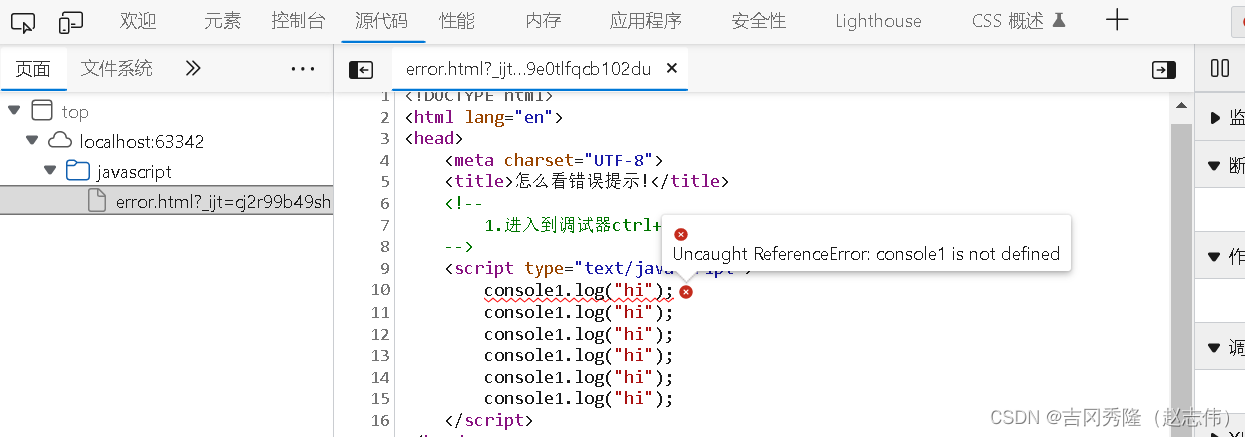Select the 页面 navigator tab
Image resolution: width=1245 pixels, height=437 pixels.
click(x=33, y=68)
